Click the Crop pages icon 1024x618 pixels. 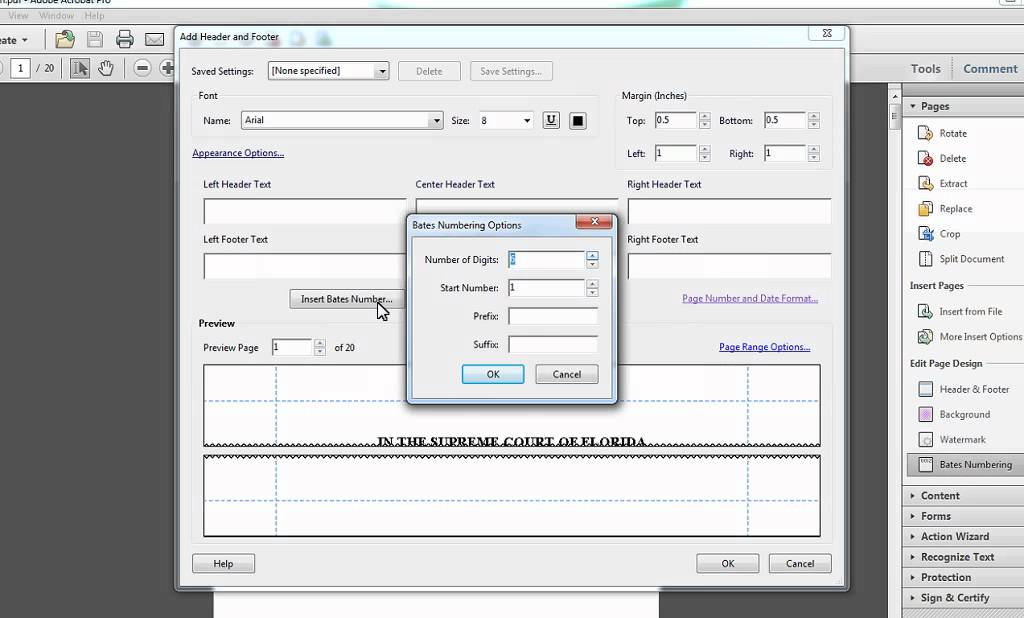tap(925, 234)
